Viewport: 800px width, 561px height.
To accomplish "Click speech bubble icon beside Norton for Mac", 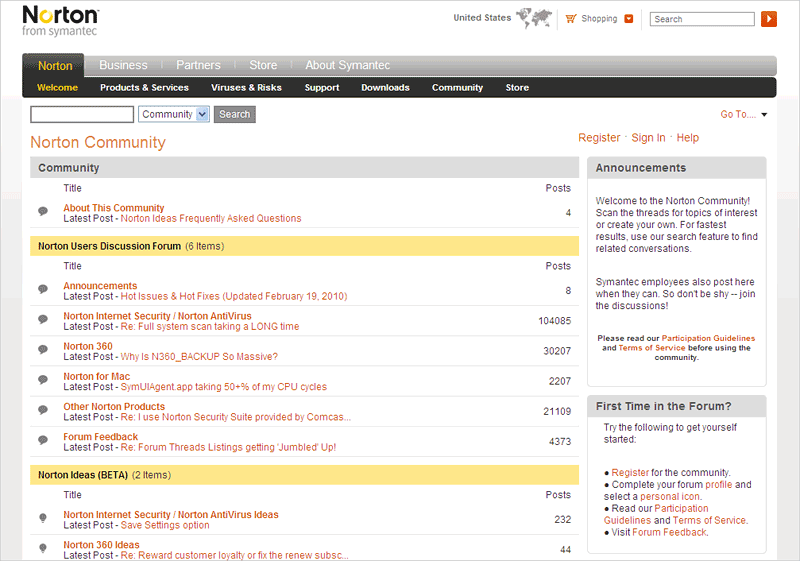I will click(x=43, y=381).
